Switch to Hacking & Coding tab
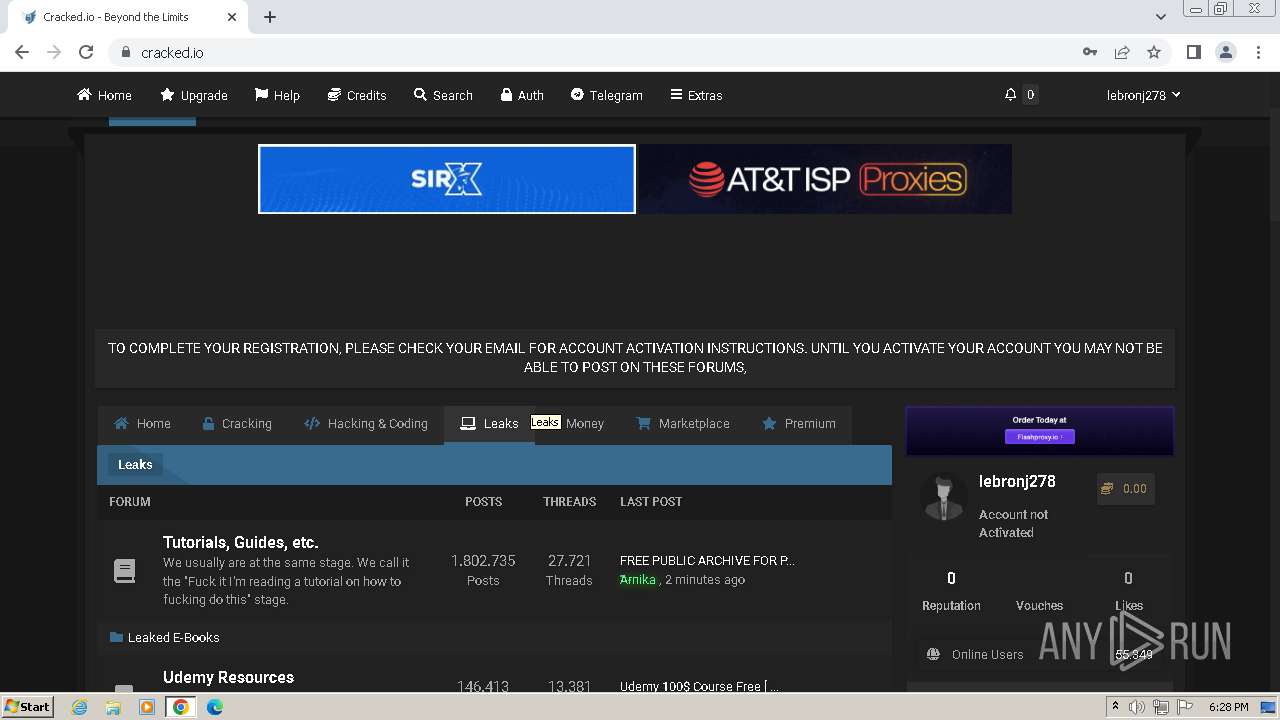The image size is (1280, 720). (x=366, y=424)
